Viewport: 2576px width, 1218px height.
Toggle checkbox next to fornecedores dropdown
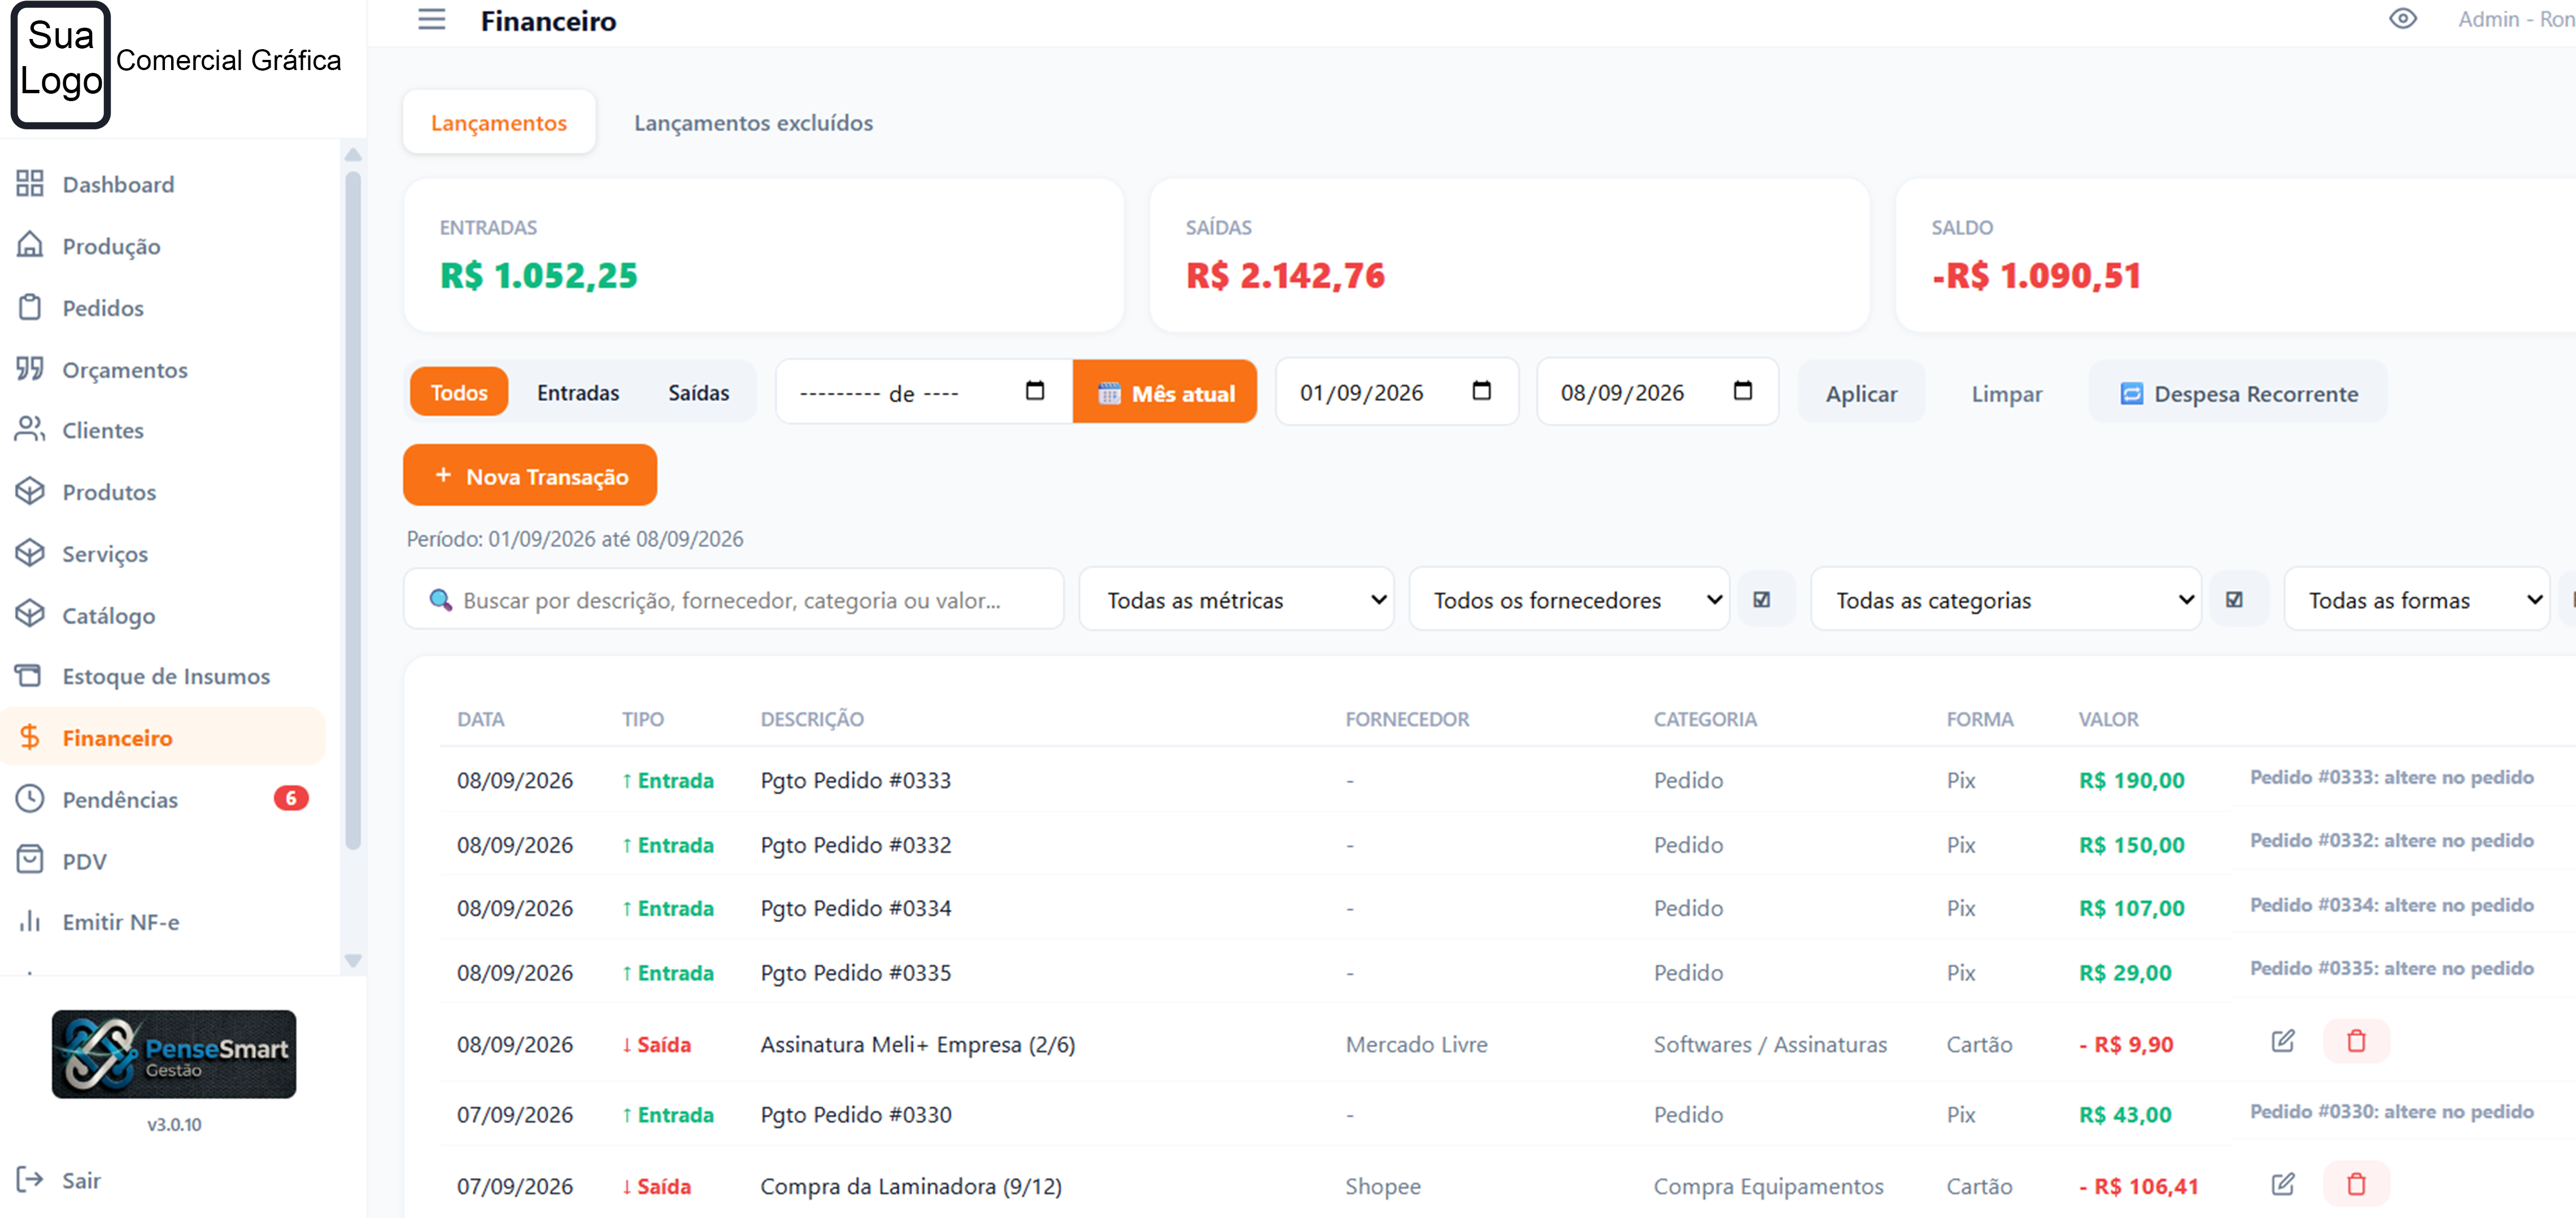coord(1762,600)
